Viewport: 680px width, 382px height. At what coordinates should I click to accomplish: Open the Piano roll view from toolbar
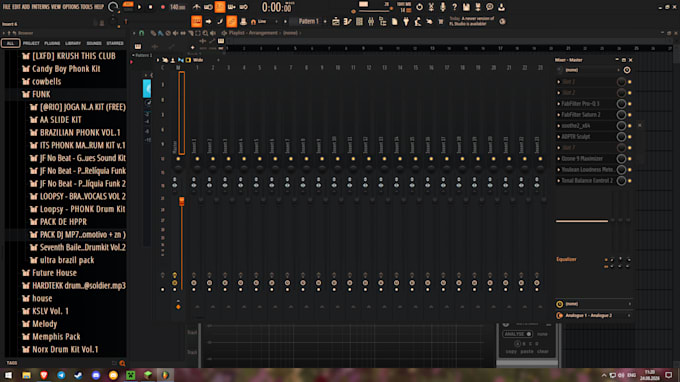[347, 21]
